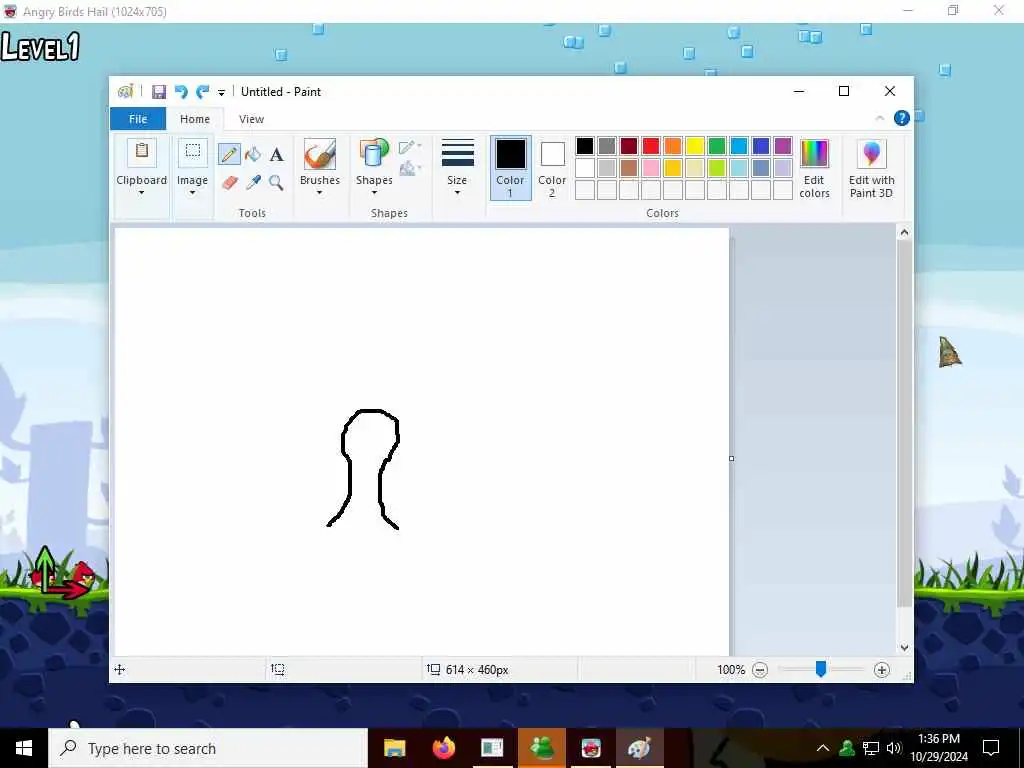Open the File menu

[x=138, y=119]
